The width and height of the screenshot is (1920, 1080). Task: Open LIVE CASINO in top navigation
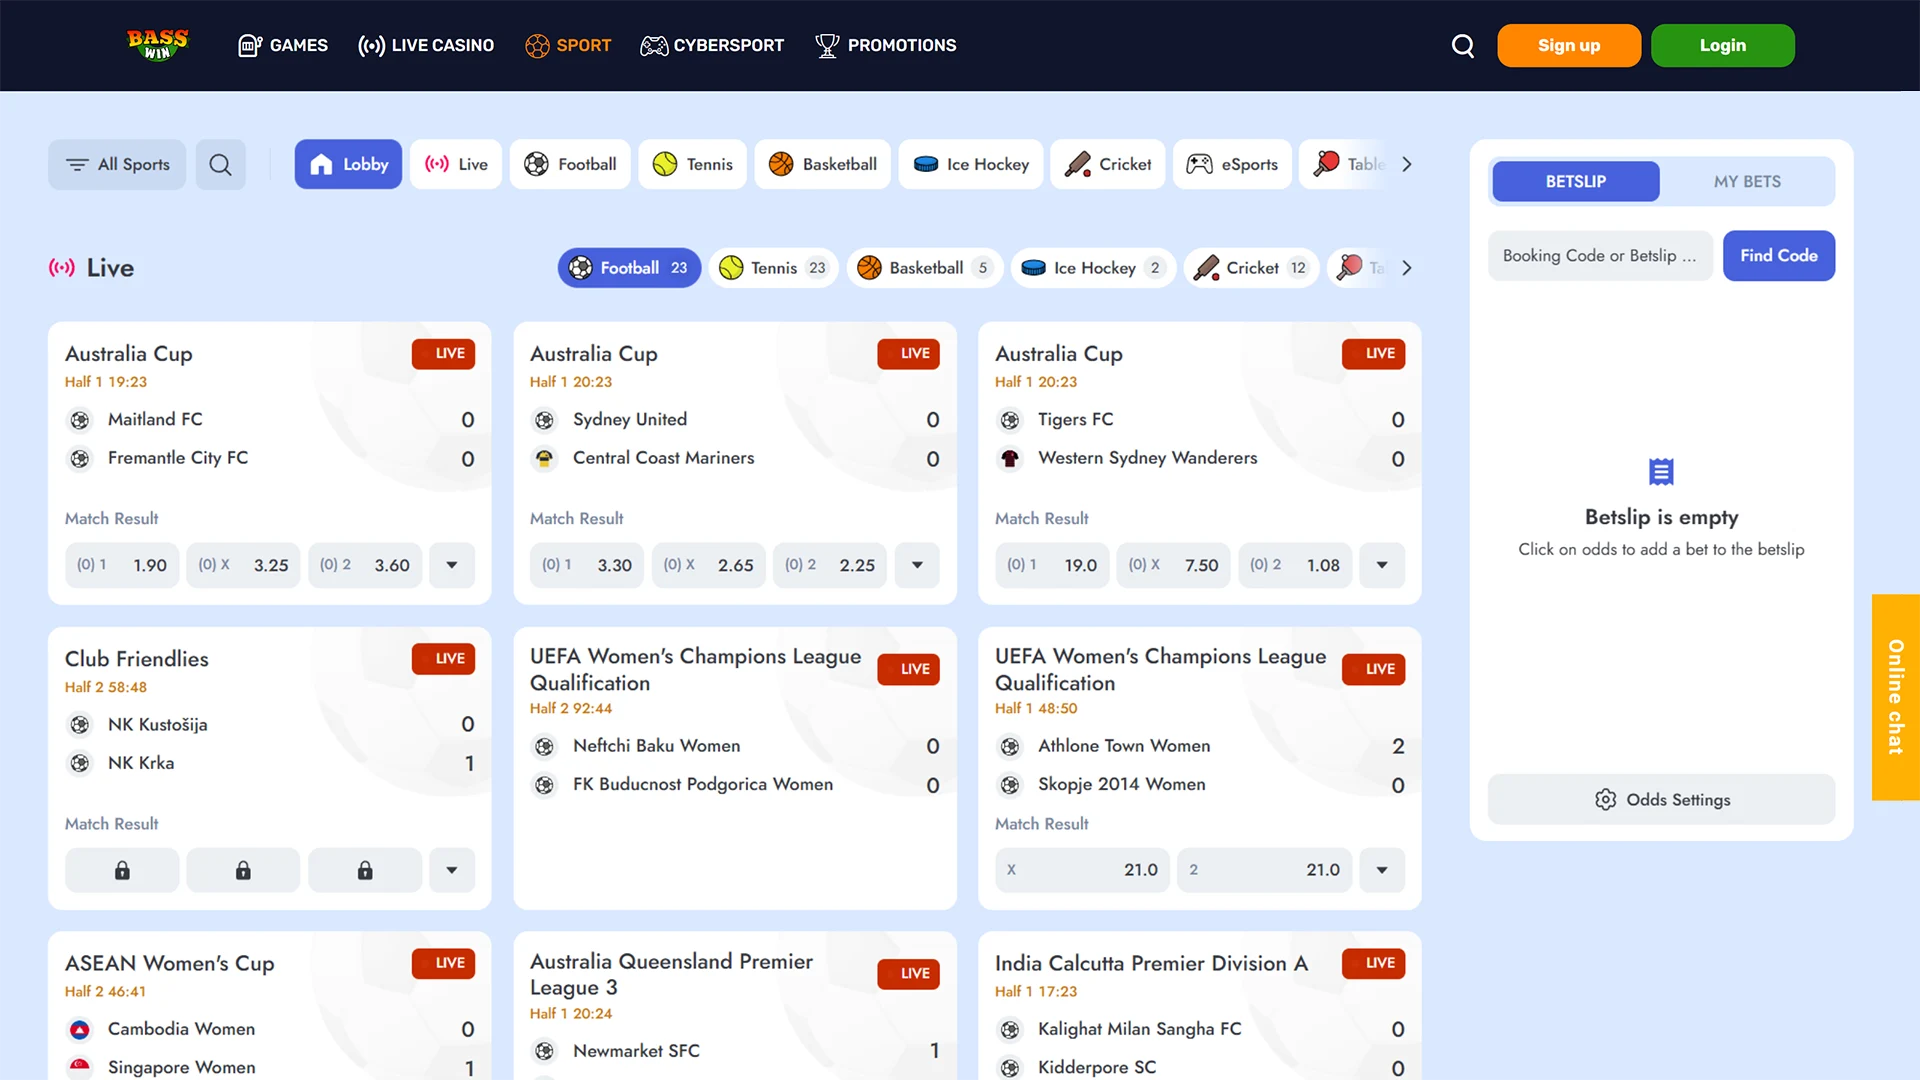coord(426,45)
